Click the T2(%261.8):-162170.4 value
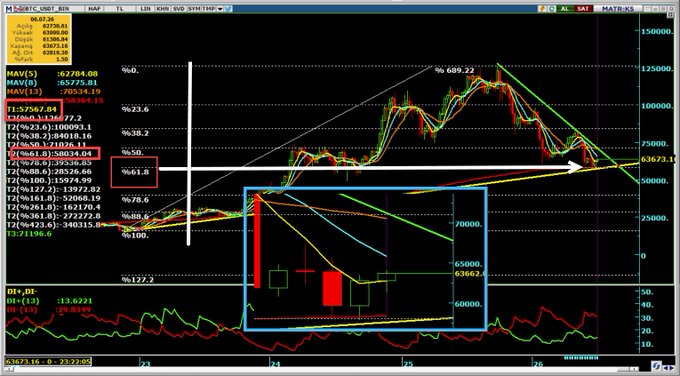 pos(53,207)
